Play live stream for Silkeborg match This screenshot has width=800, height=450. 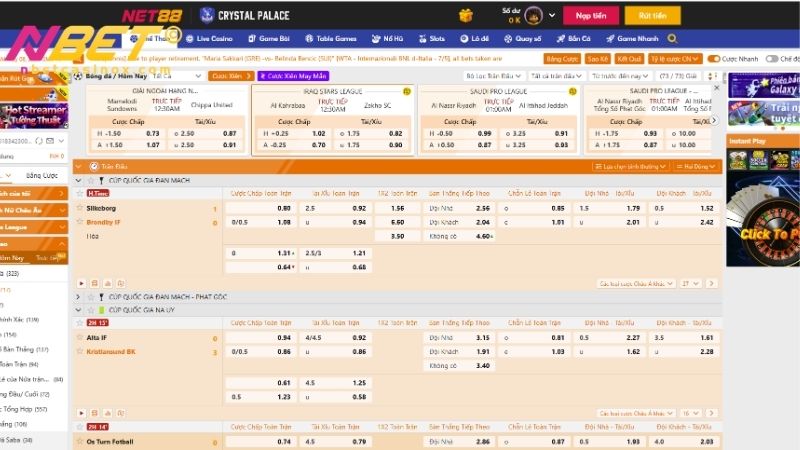[81, 283]
